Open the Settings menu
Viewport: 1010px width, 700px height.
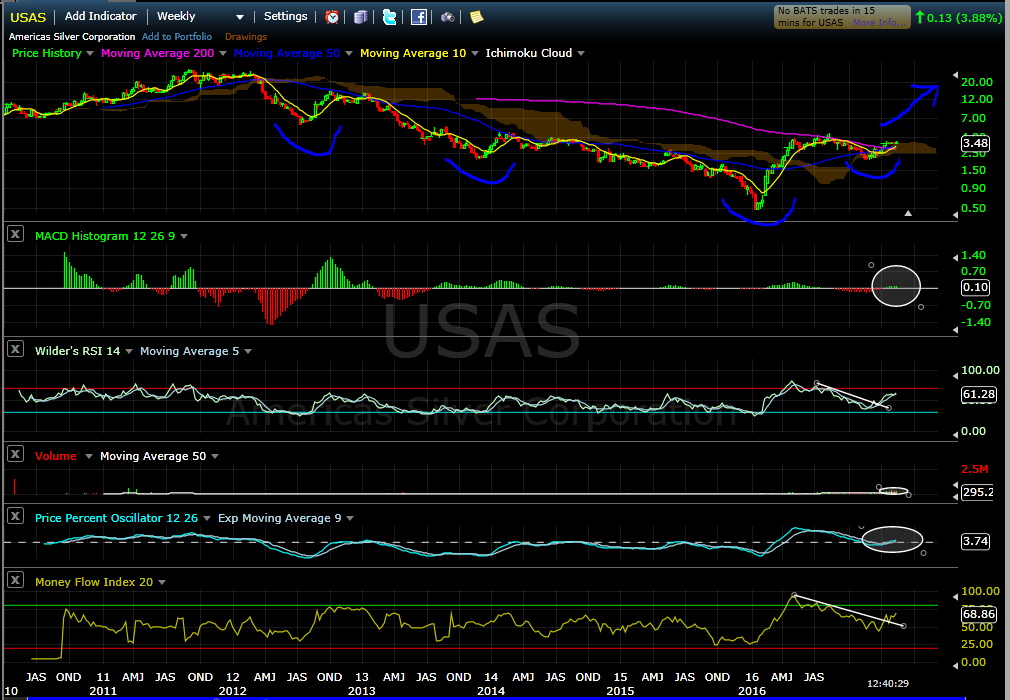tap(285, 17)
